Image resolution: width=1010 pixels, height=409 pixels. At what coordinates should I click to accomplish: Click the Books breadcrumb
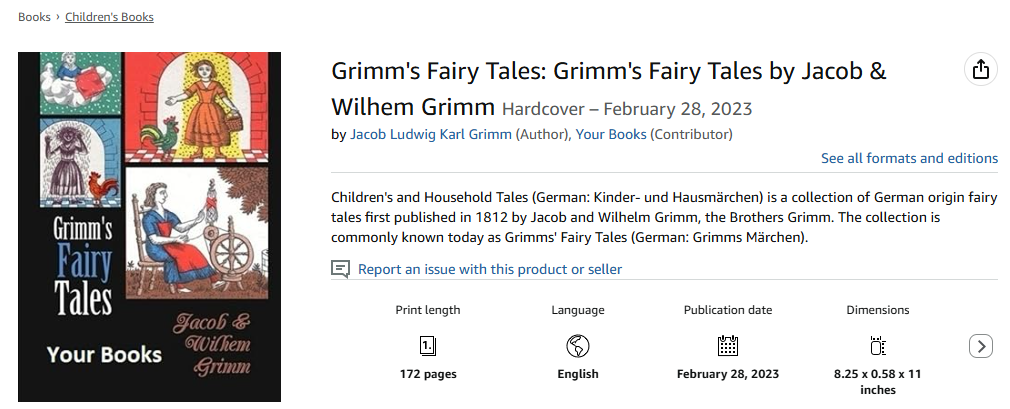pyautogui.click(x=34, y=17)
